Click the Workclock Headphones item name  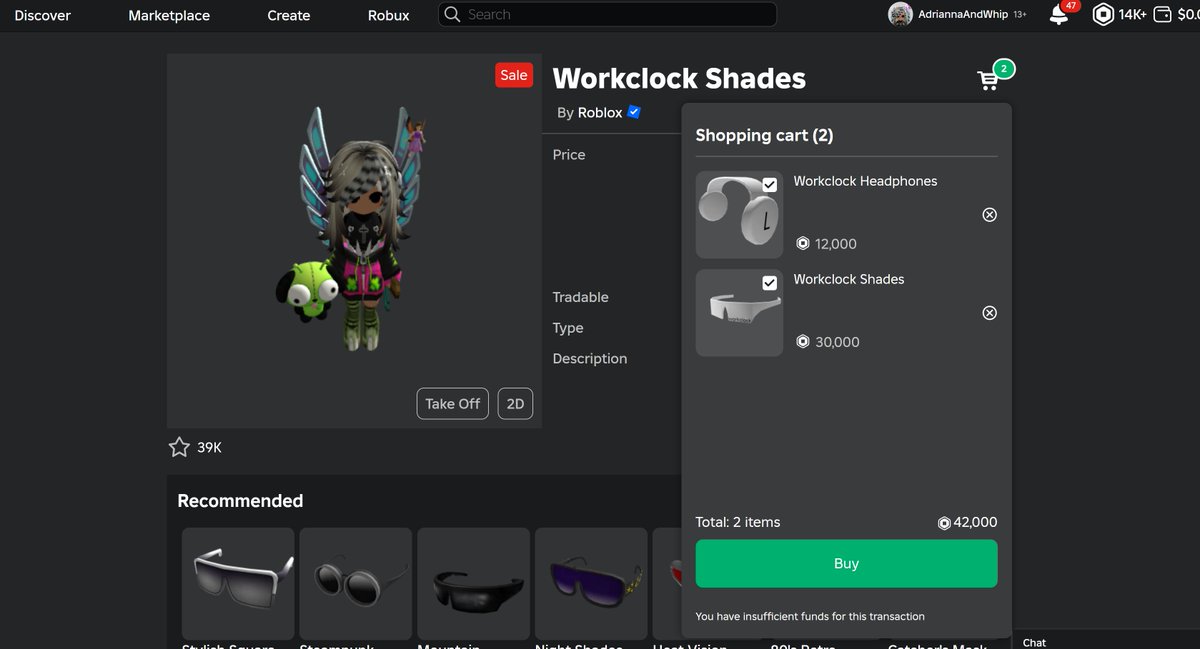pyautogui.click(x=865, y=181)
